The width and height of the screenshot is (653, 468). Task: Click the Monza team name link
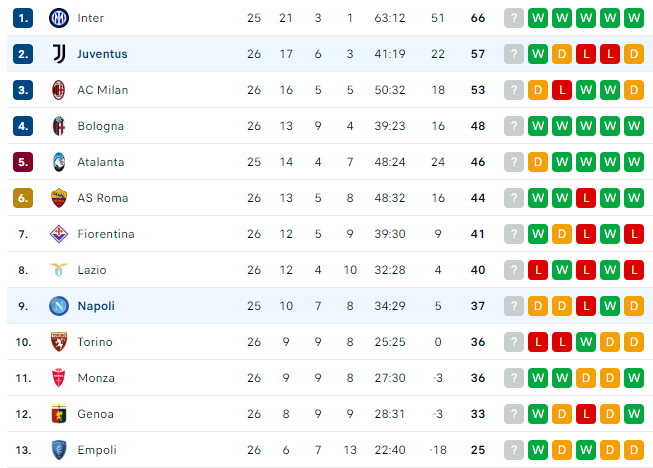point(96,378)
